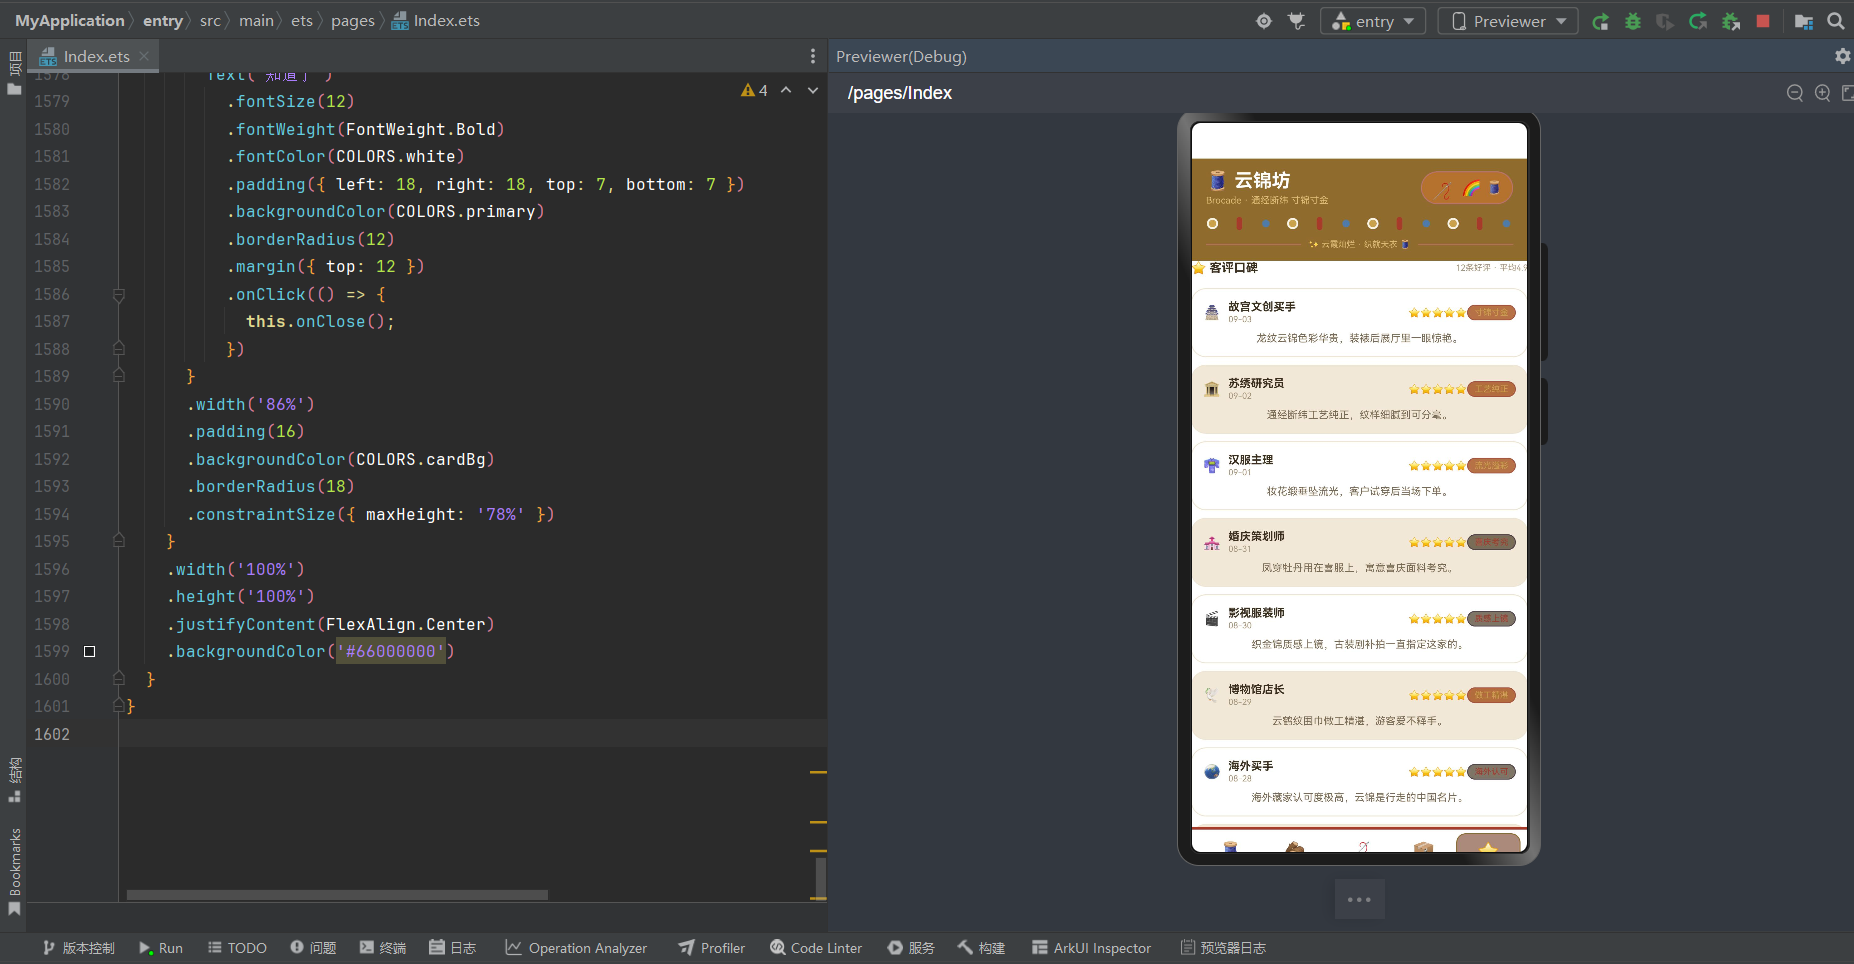Click the attach debugger bug icon

pyautogui.click(x=1731, y=21)
